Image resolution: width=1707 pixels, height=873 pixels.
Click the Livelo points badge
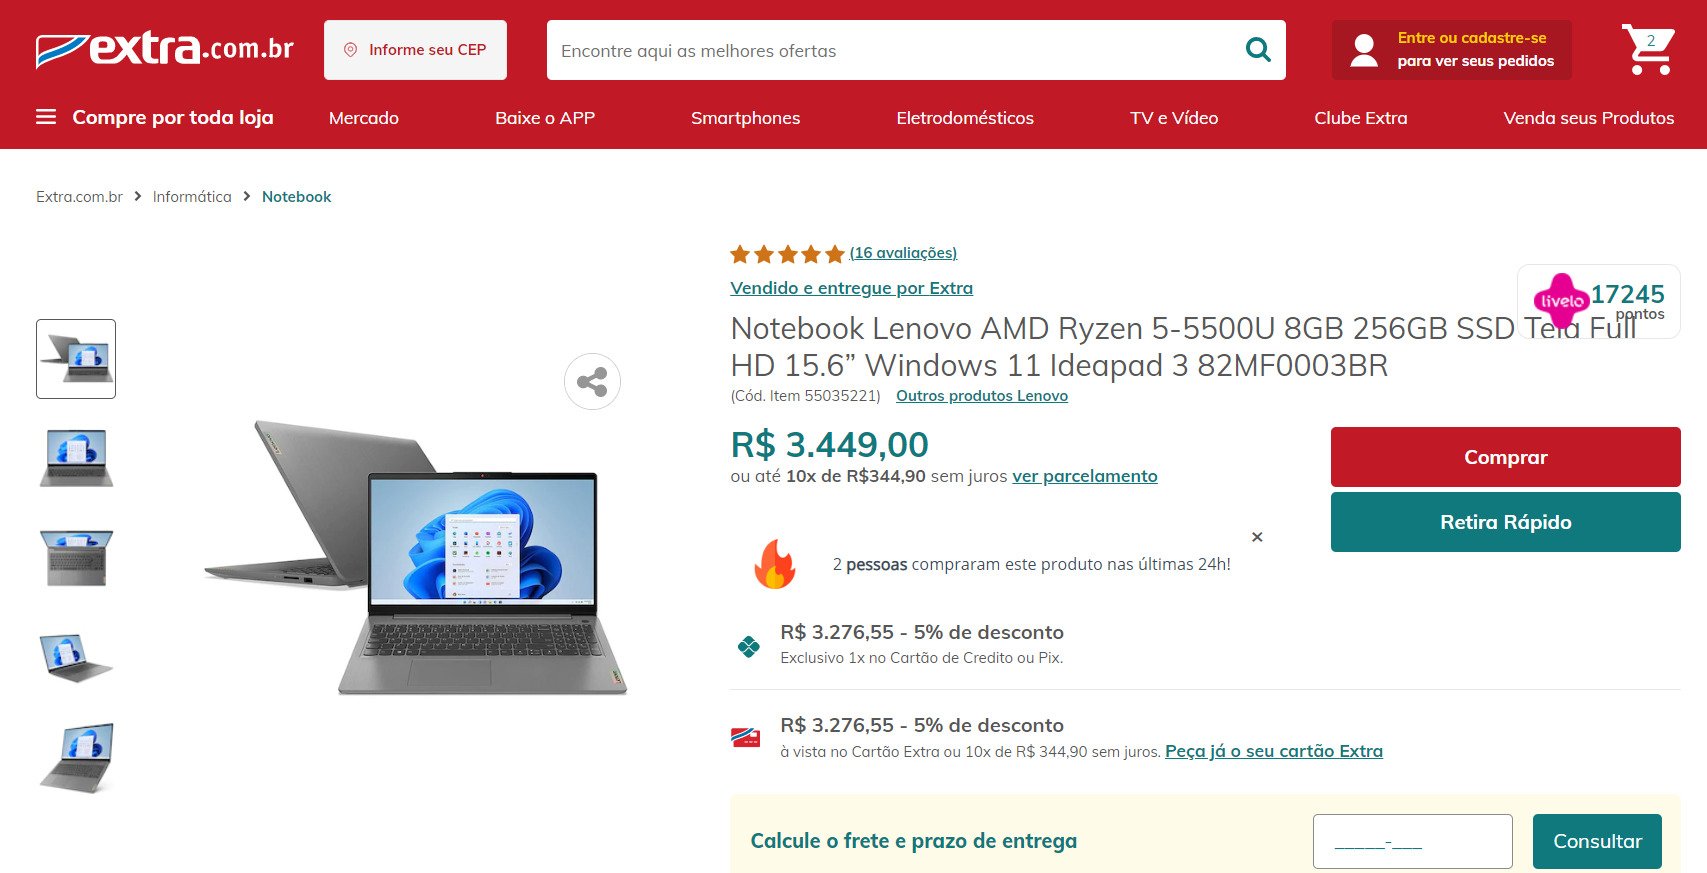1598,301
